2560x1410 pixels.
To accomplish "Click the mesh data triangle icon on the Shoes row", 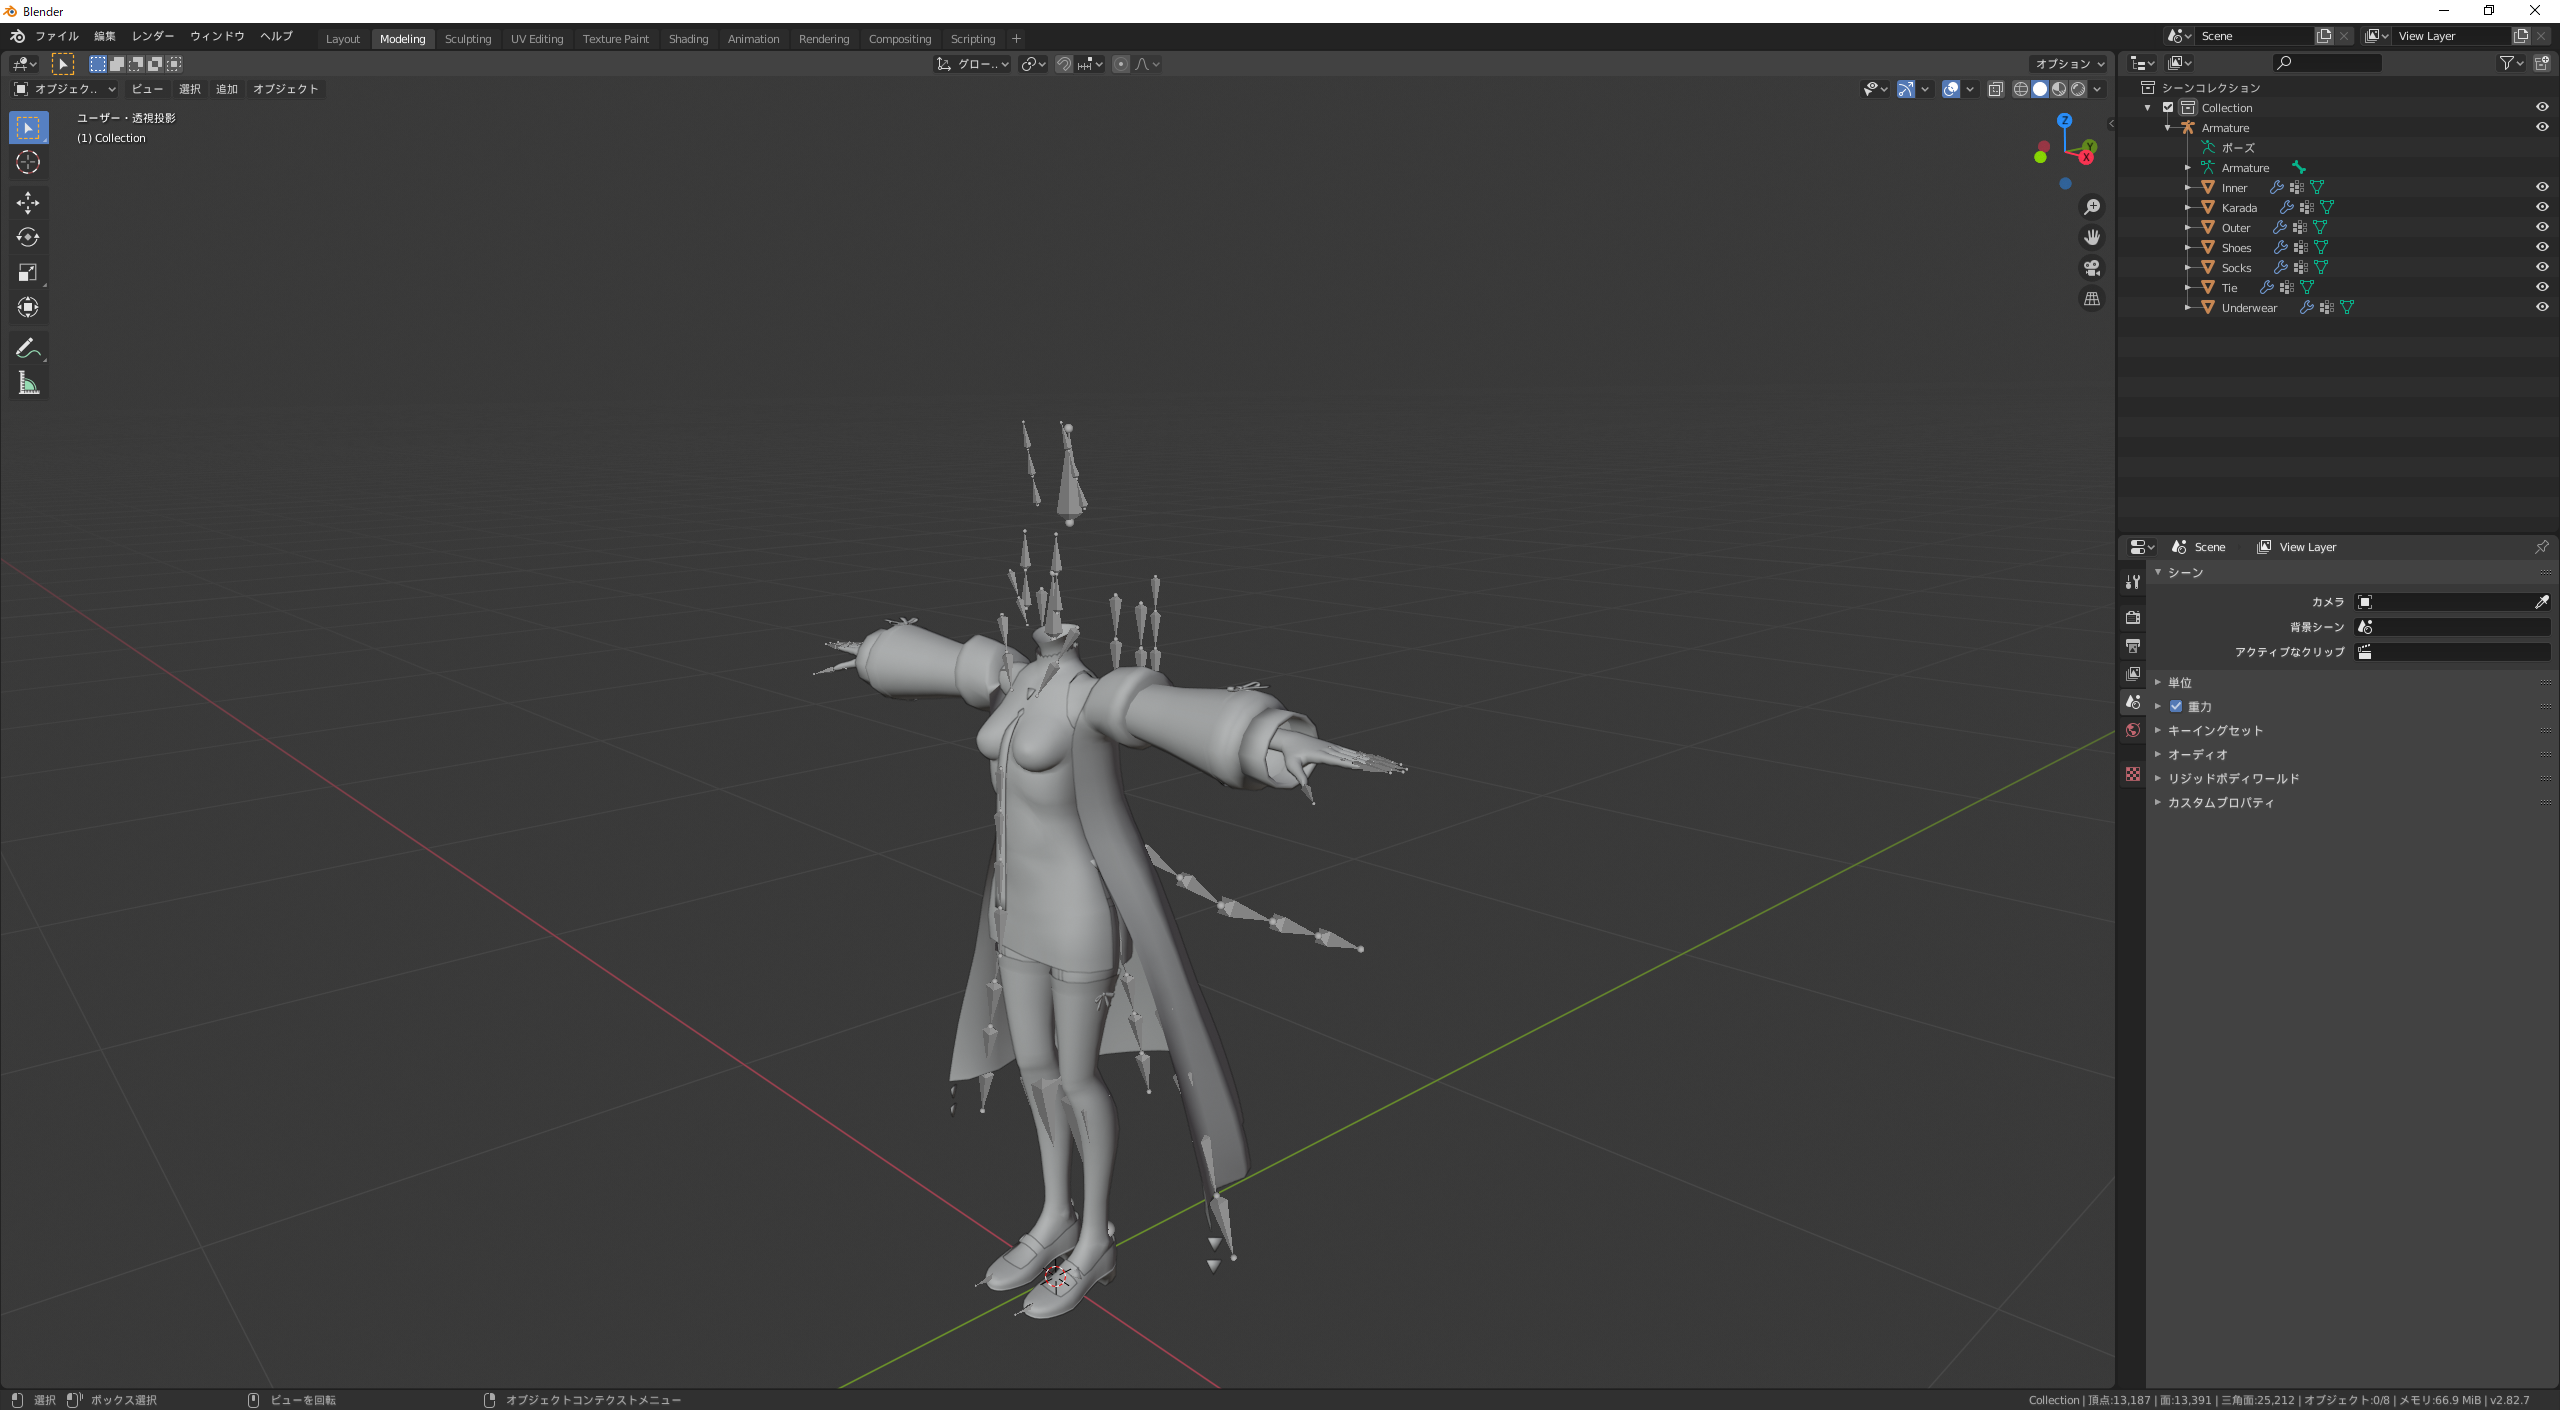I will [x=2320, y=248].
